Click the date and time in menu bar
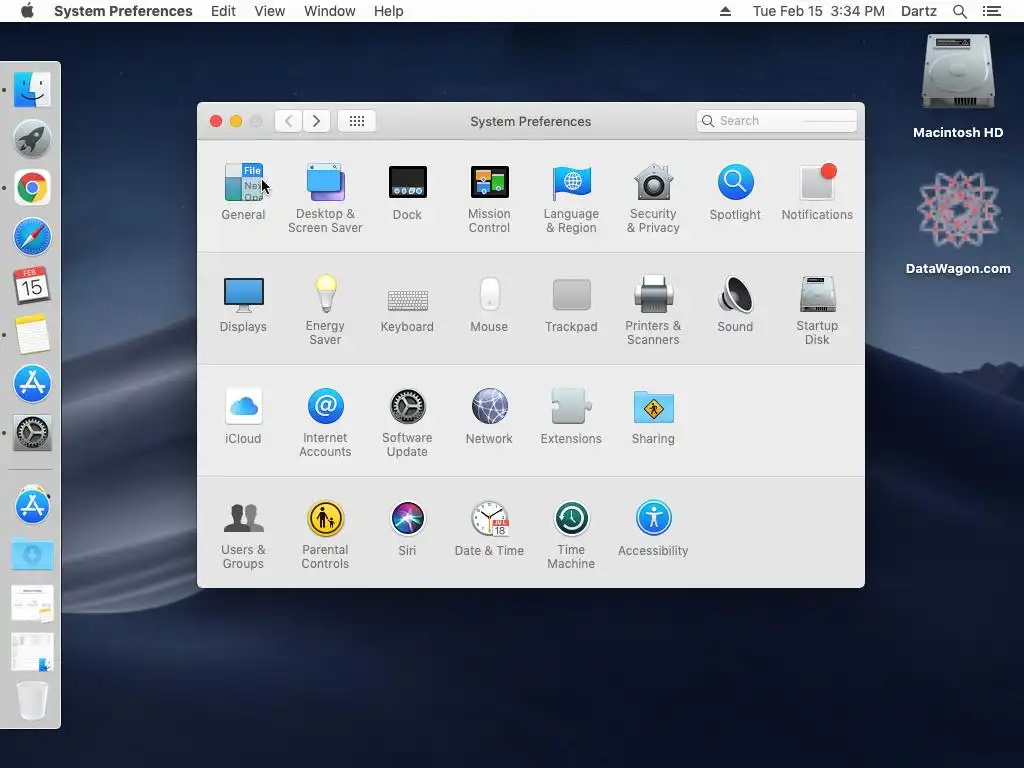The height and width of the screenshot is (768, 1024). click(819, 11)
